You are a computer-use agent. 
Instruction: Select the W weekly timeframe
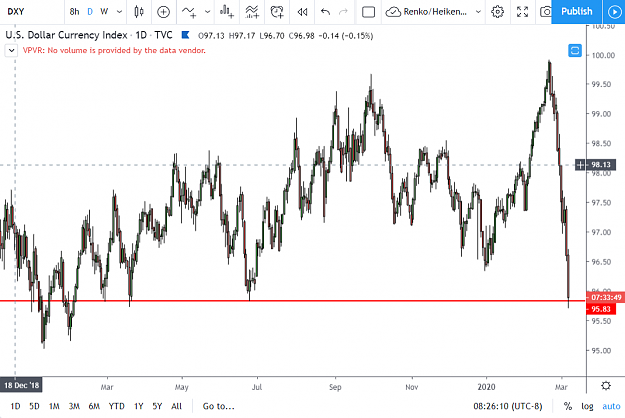click(104, 12)
